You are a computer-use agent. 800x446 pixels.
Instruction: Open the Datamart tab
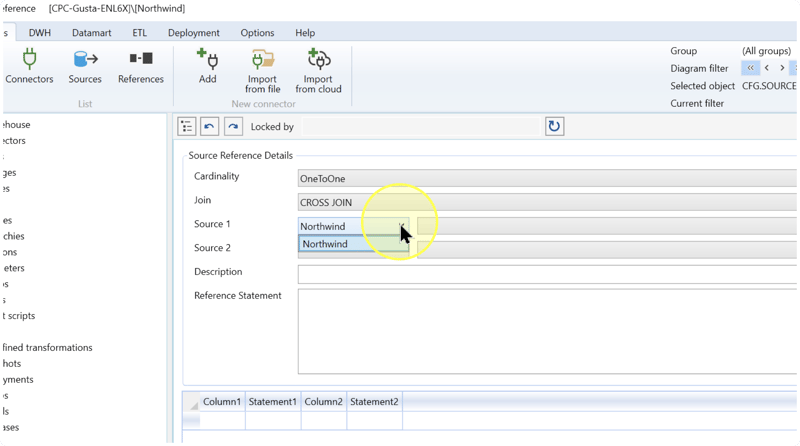(91, 33)
